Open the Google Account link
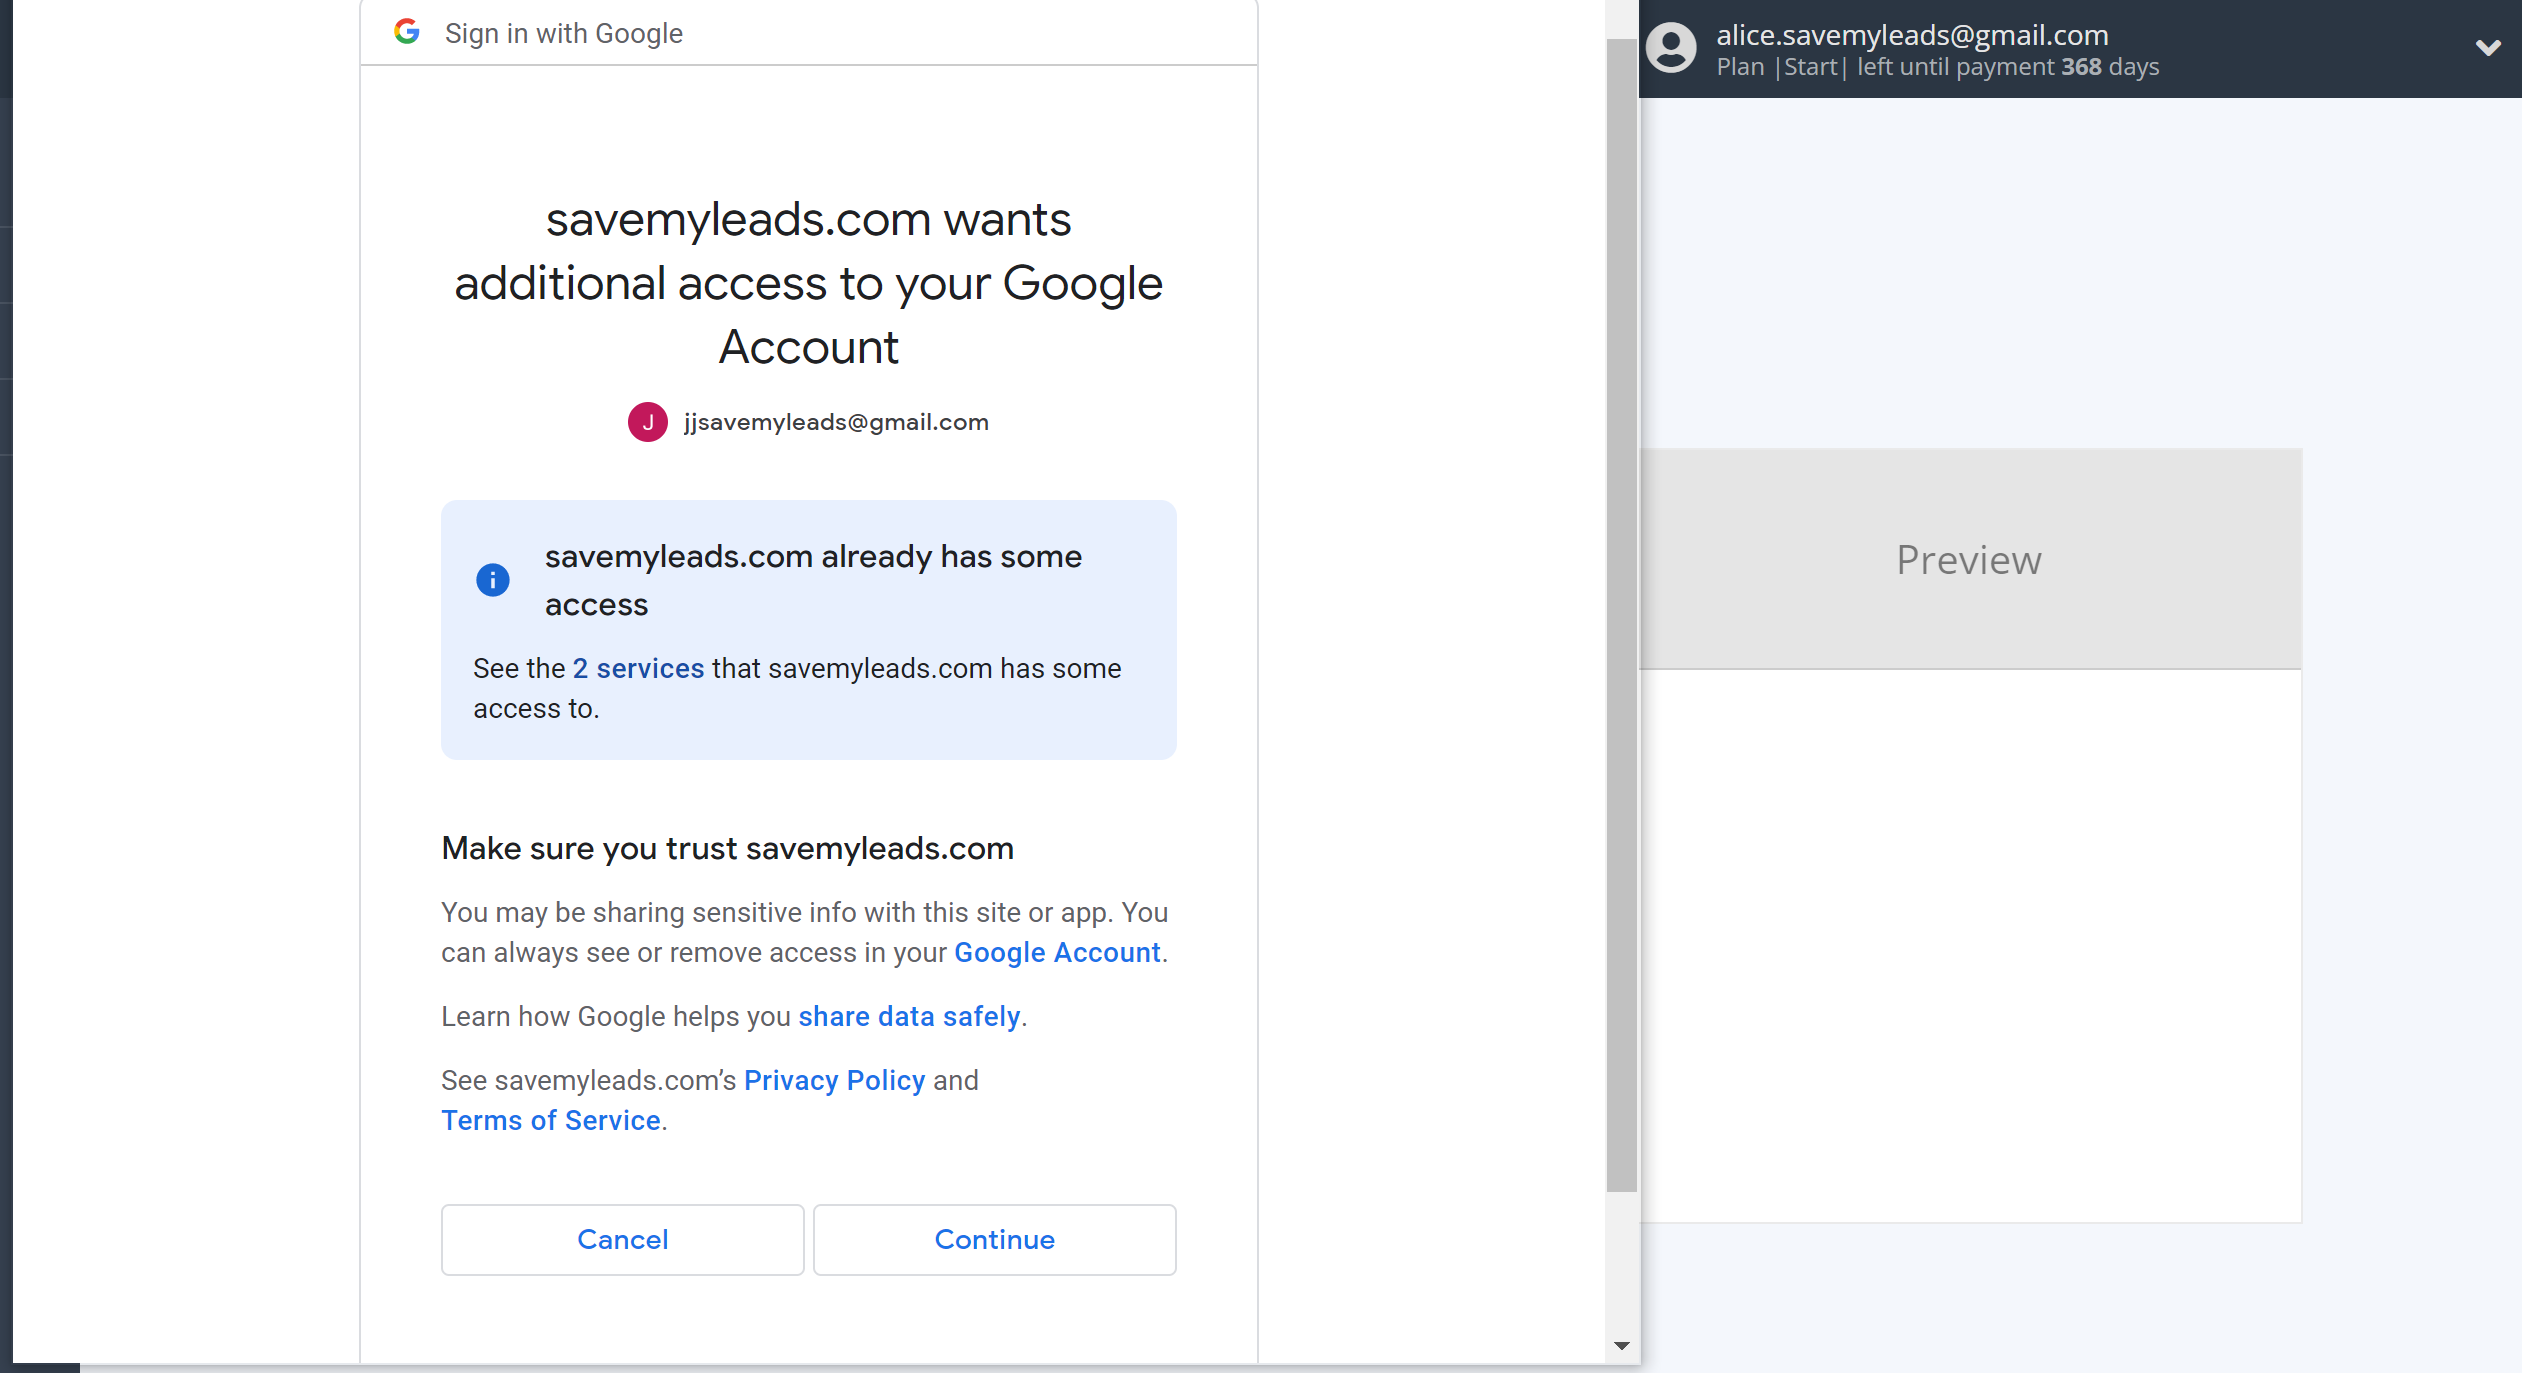Screen dimensions: 2522x1373 [x=1057, y=952]
